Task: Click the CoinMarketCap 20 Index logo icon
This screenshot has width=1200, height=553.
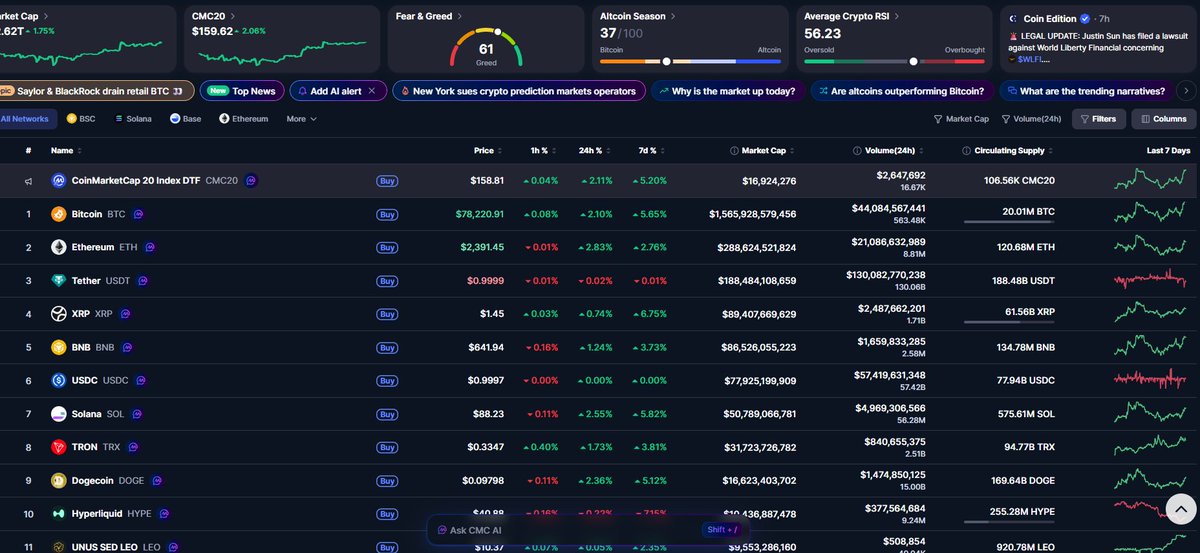Action: pos(58,181)
